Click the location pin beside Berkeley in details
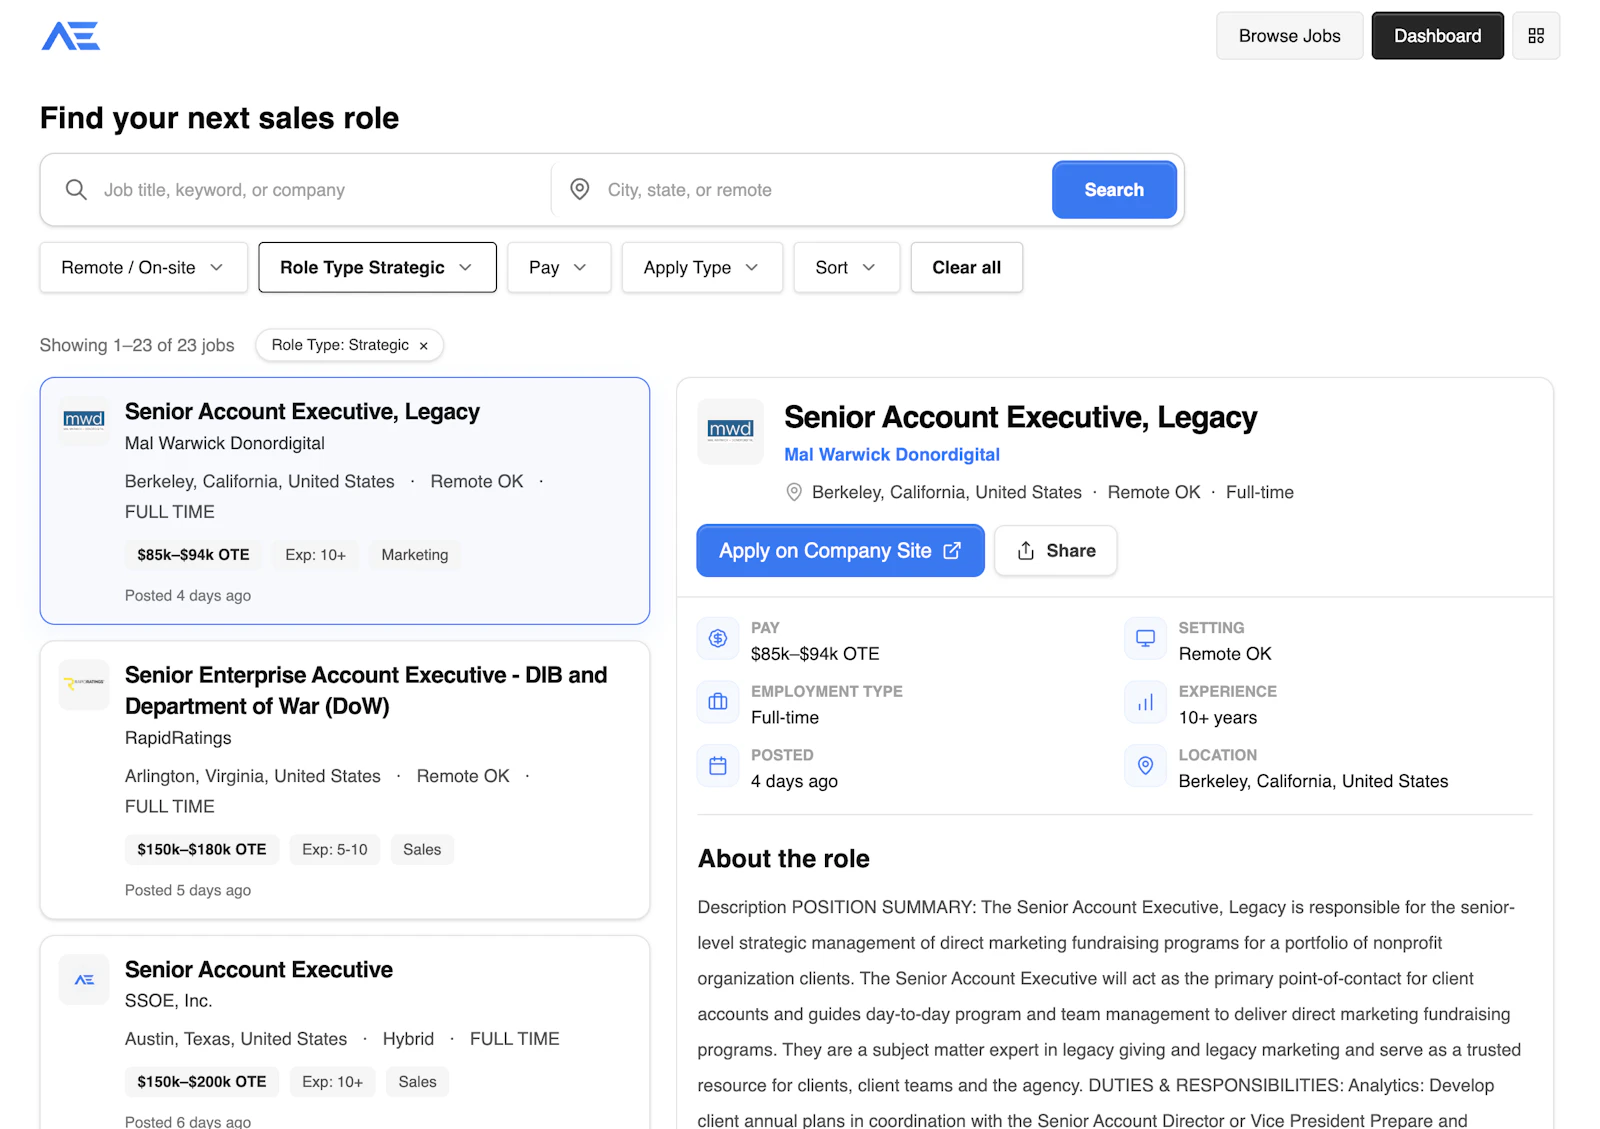 click(794, 492)
